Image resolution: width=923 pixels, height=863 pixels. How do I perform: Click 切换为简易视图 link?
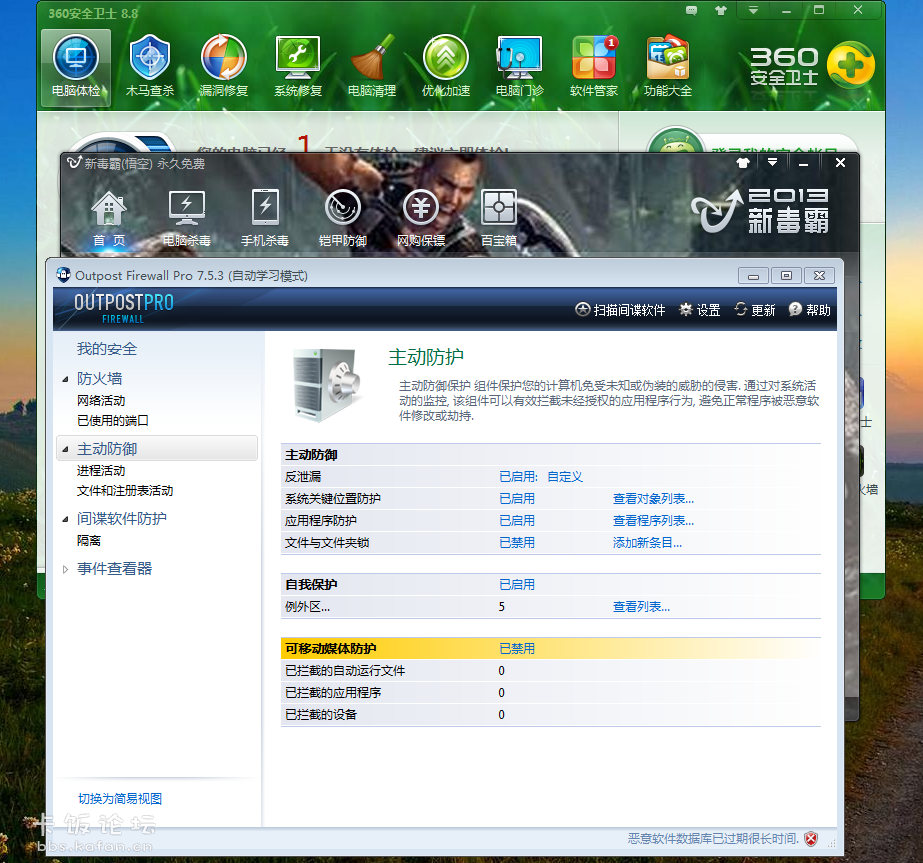[x=120, y=799]
